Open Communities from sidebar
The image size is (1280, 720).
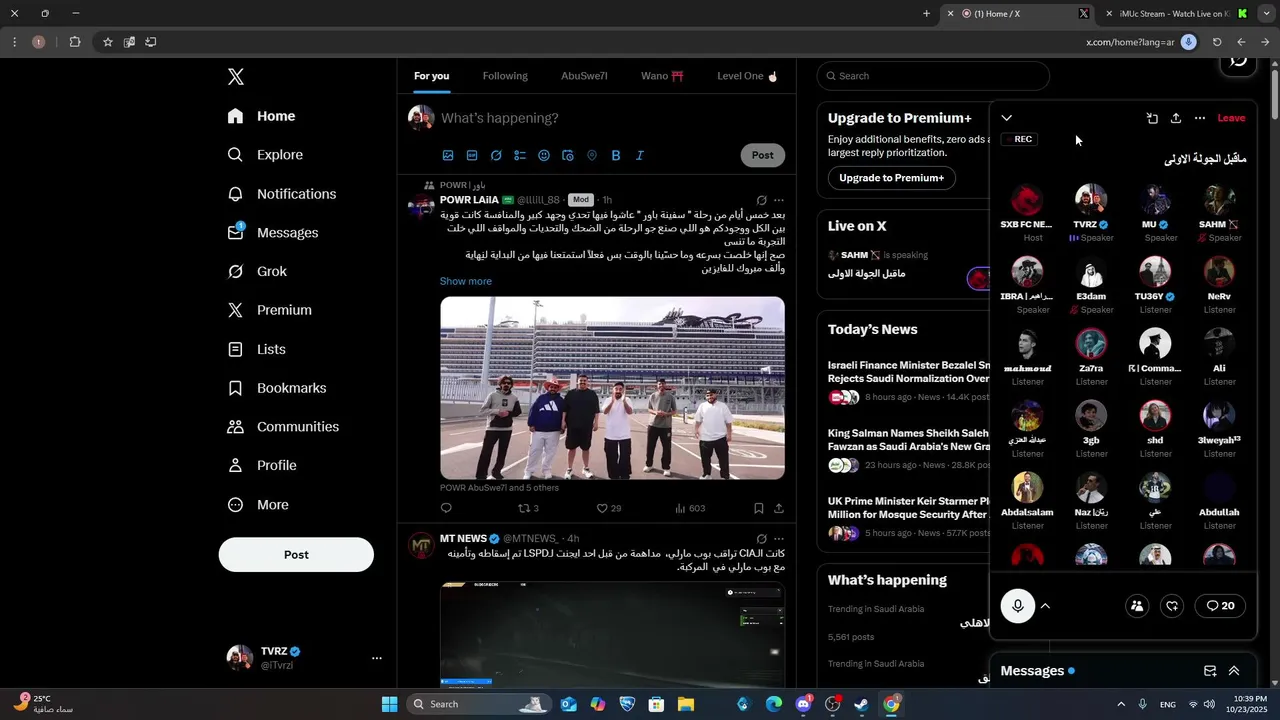[284, 427]
